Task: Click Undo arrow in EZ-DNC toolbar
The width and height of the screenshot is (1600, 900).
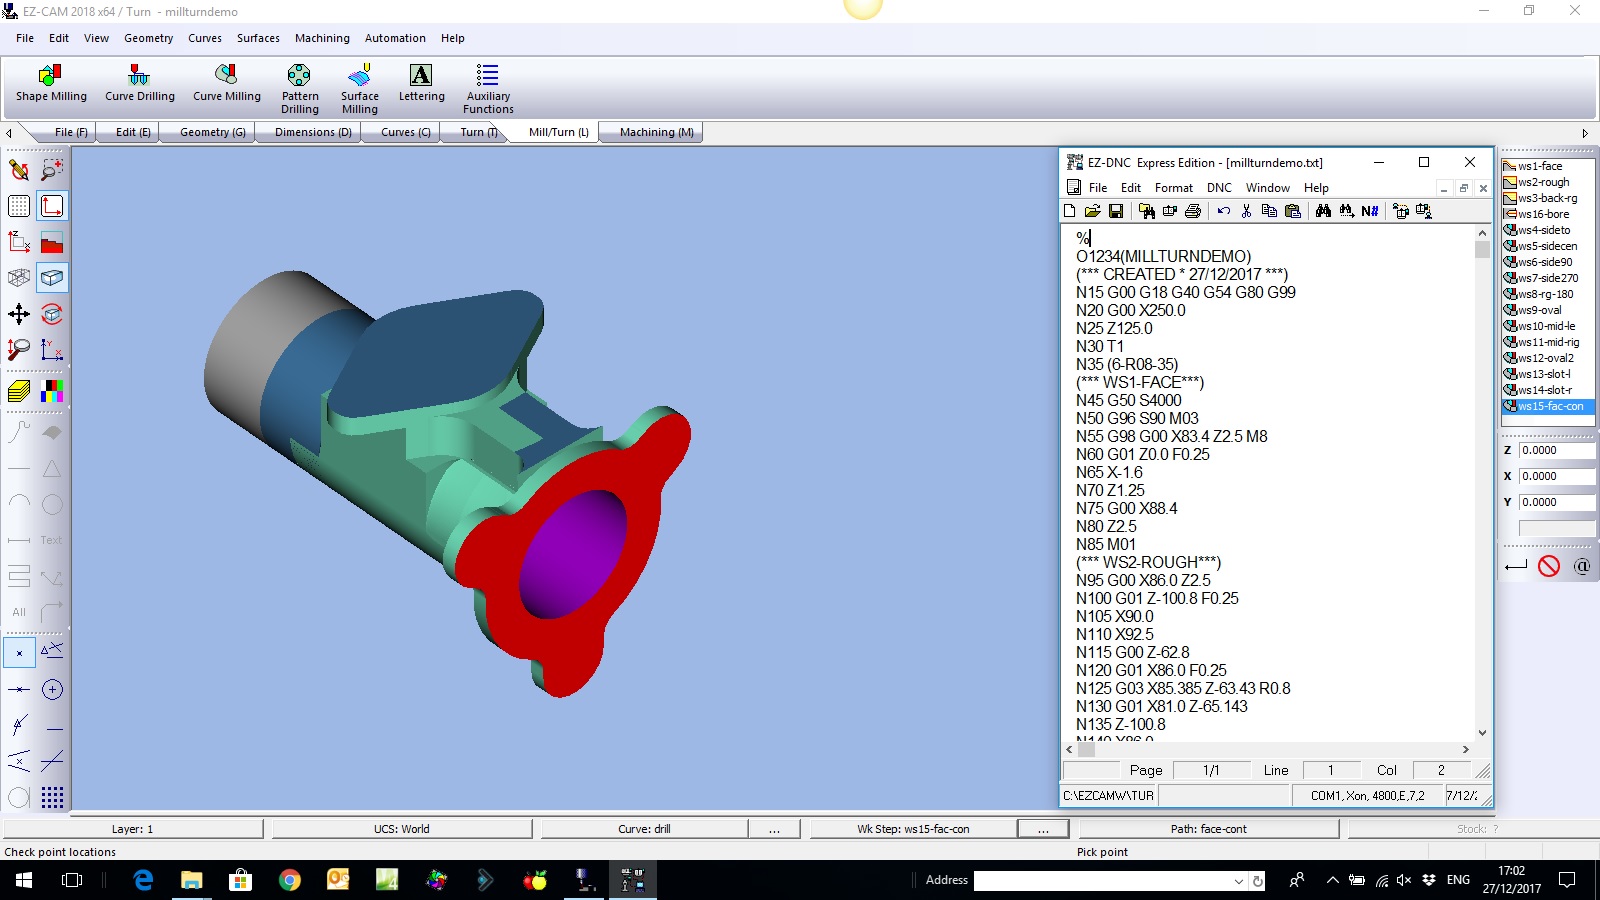Action: (1223, 211)
